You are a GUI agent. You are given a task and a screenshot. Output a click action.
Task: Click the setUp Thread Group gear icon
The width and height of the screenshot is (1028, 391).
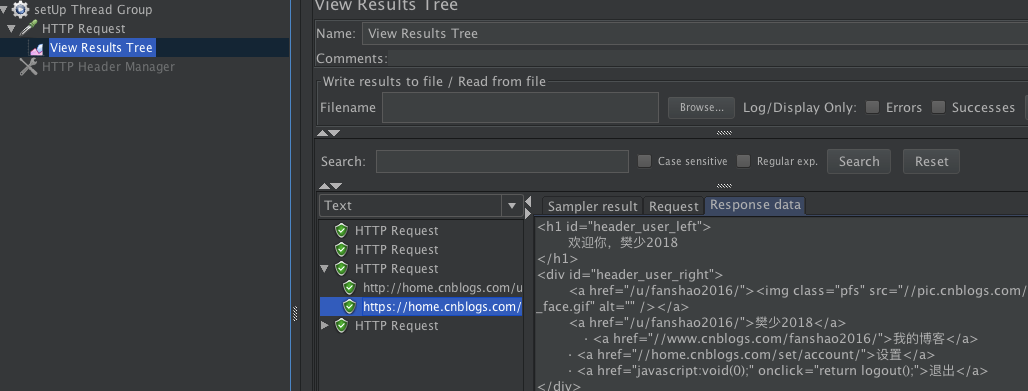point(20,9)
